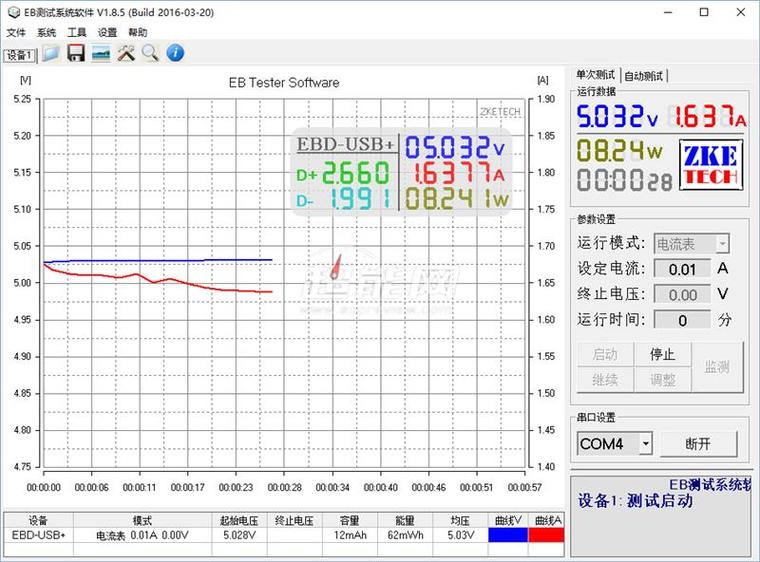Click the 起始电压 column header
This screenshot has width=760, height=562.
[x=239, y=520]
